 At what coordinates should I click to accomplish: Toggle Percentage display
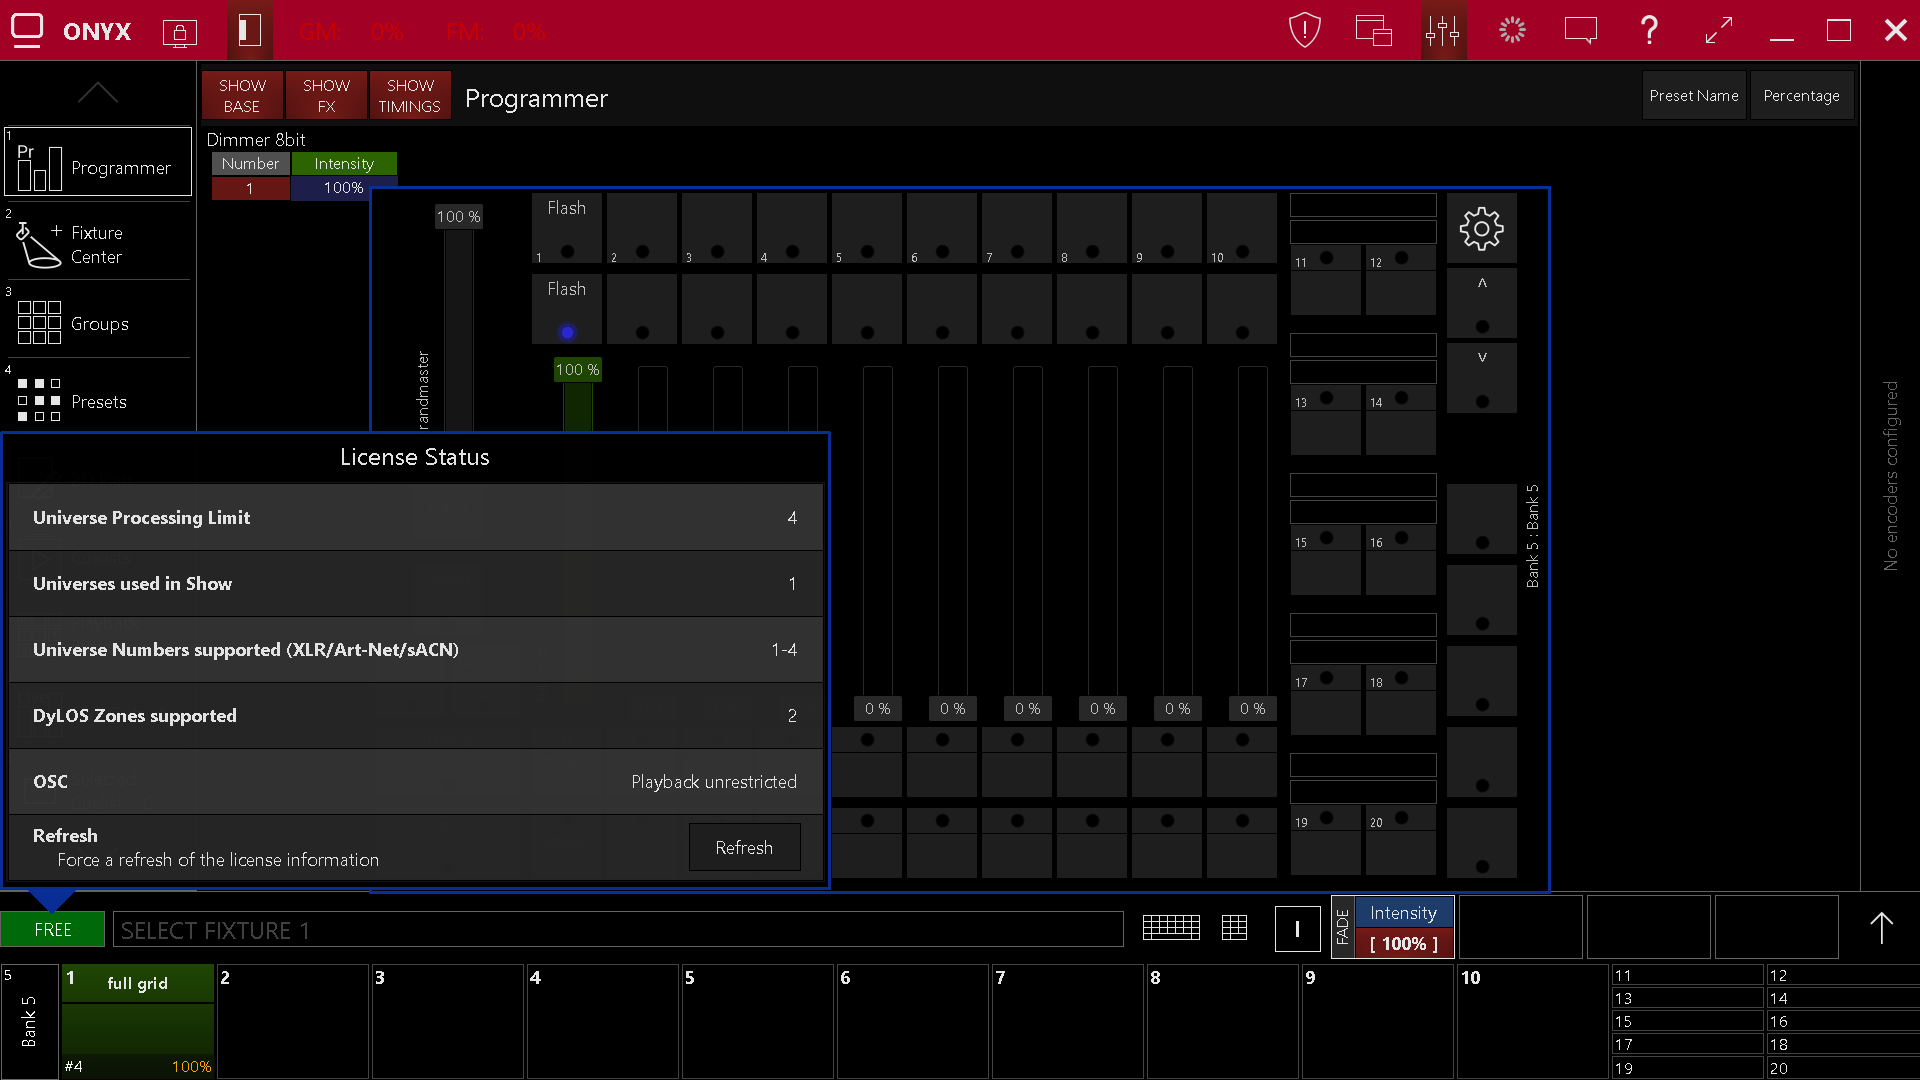(1801, 95)
